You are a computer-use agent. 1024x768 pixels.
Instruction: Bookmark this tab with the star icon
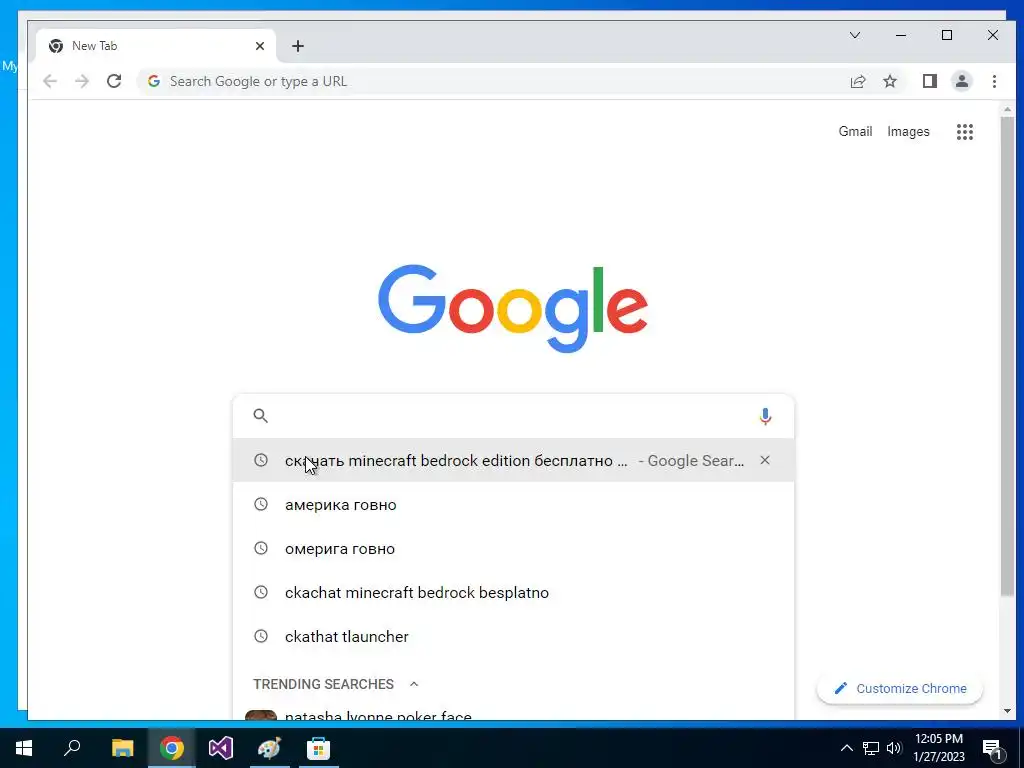890,82
